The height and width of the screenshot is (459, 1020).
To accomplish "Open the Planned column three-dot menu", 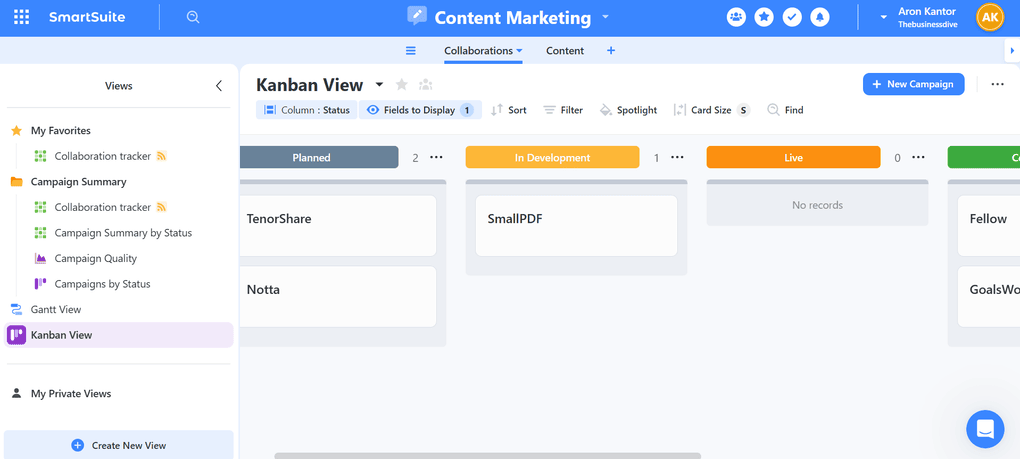I will [436, 157].
